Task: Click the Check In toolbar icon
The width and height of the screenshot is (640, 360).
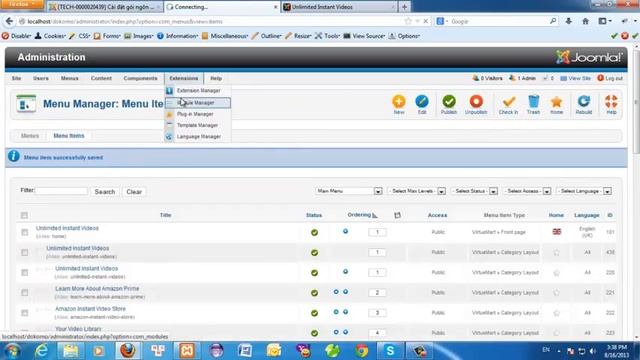Action: [x=508, y=104]
